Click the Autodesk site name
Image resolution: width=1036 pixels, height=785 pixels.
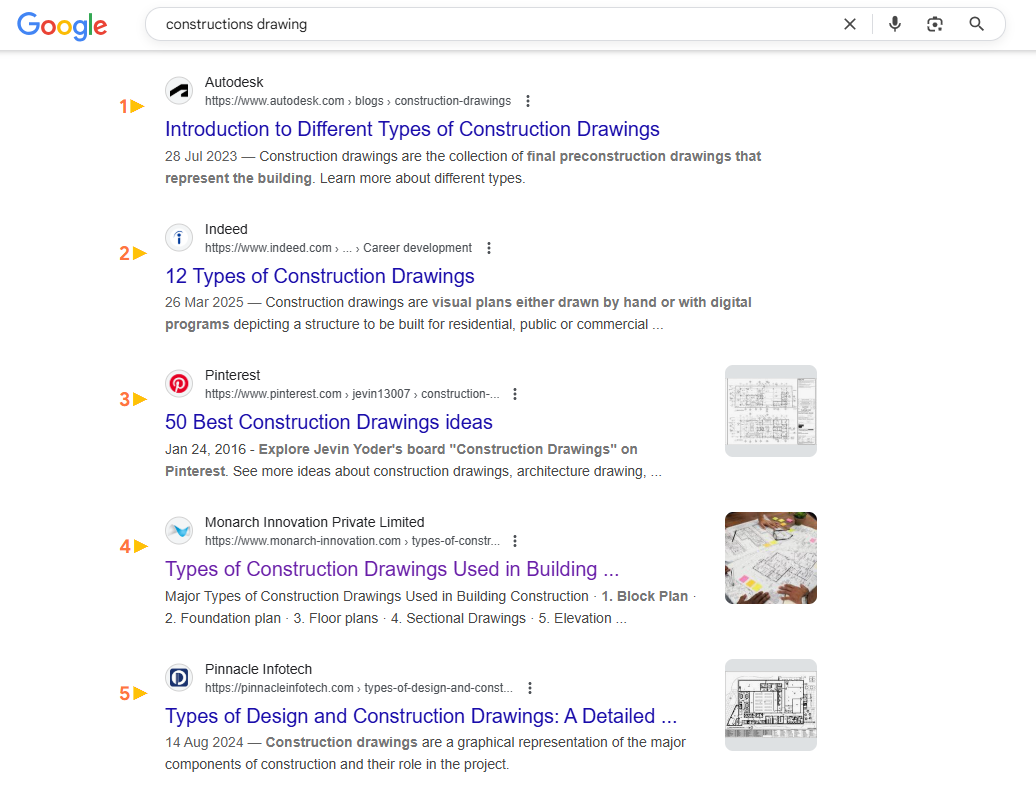(x=234, y=82)
